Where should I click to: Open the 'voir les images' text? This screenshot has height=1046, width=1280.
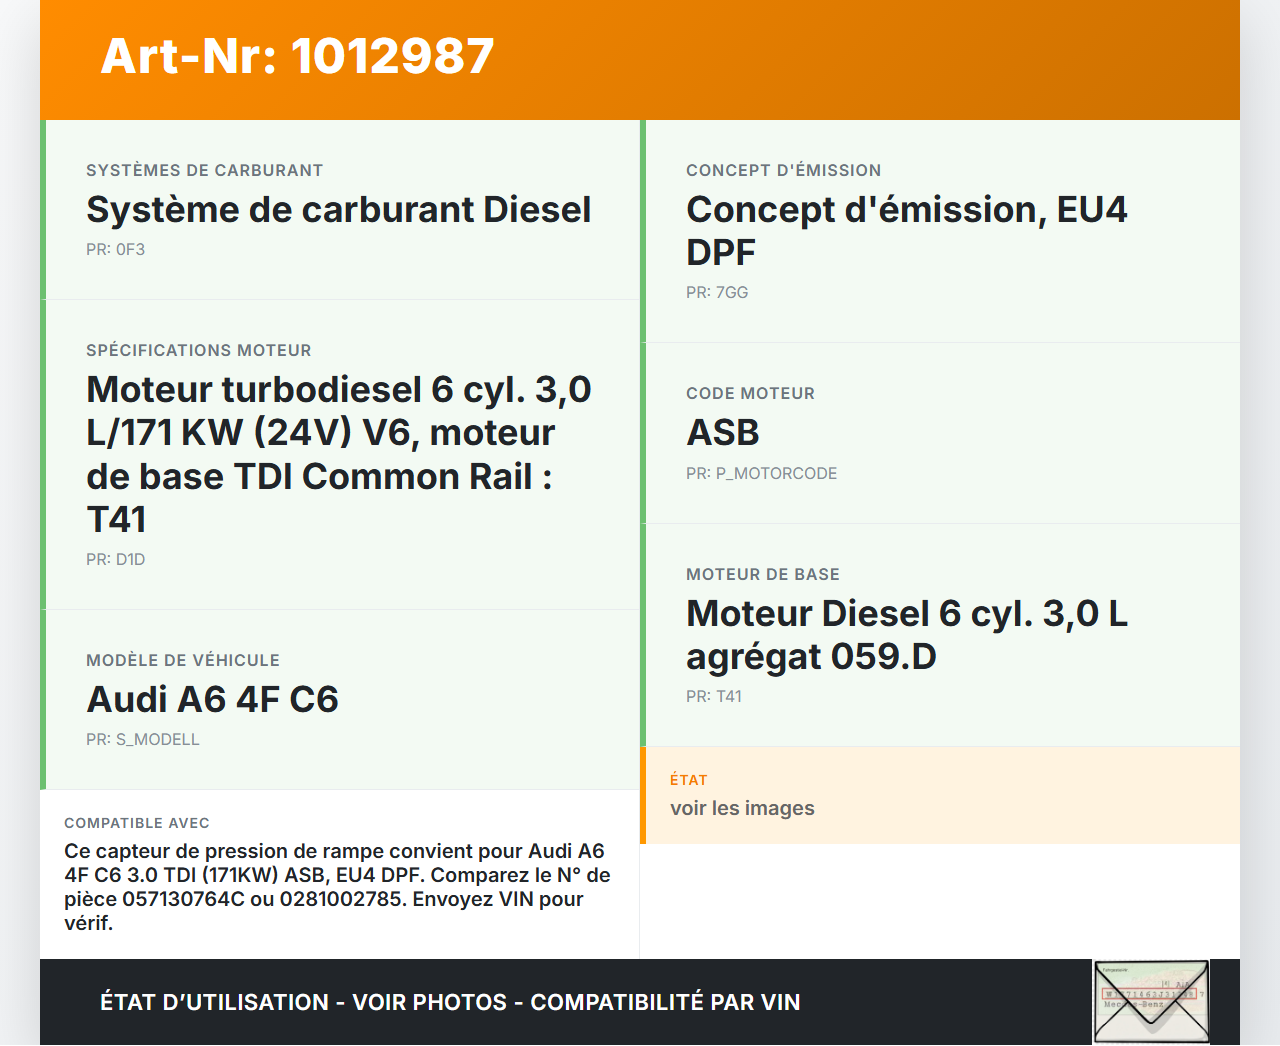pos(742,808)
